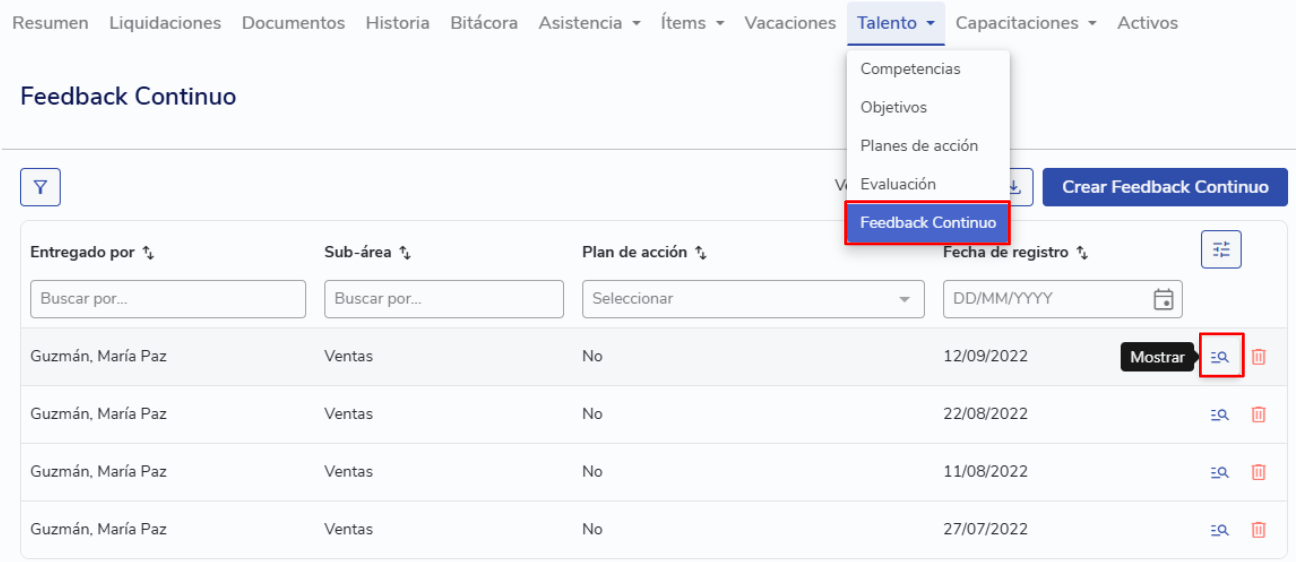This screenshot has height=562, width=1296.
Task: Open column settings icon in table header
Action: [1220, 250]
